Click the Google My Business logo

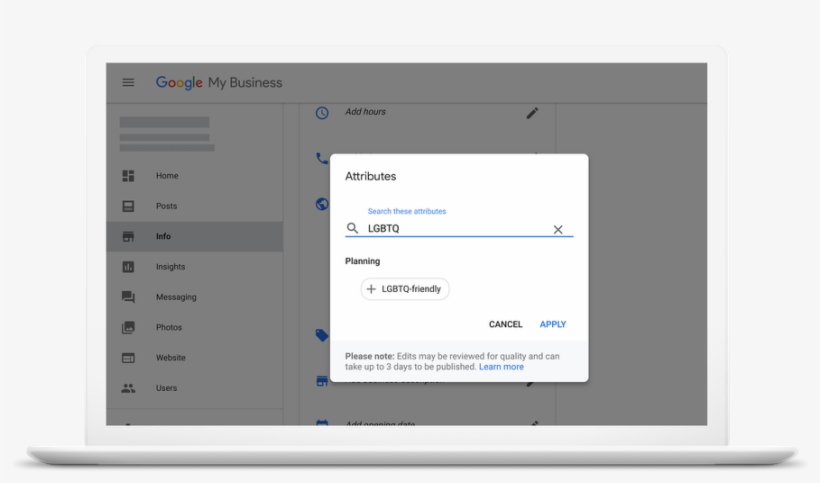[x=219, y=83]
